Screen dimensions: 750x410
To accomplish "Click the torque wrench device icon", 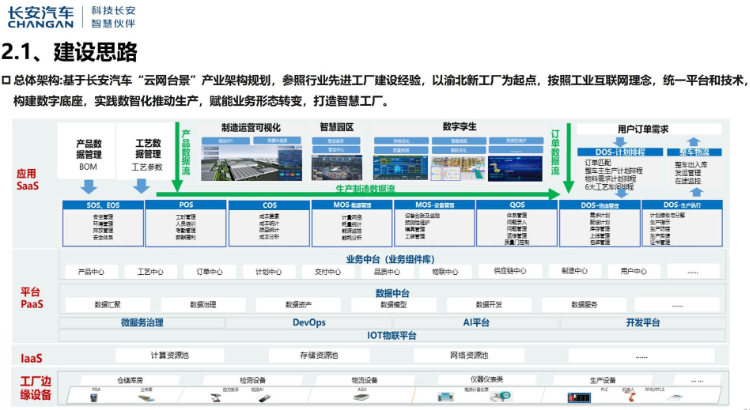I will (216, 398).
